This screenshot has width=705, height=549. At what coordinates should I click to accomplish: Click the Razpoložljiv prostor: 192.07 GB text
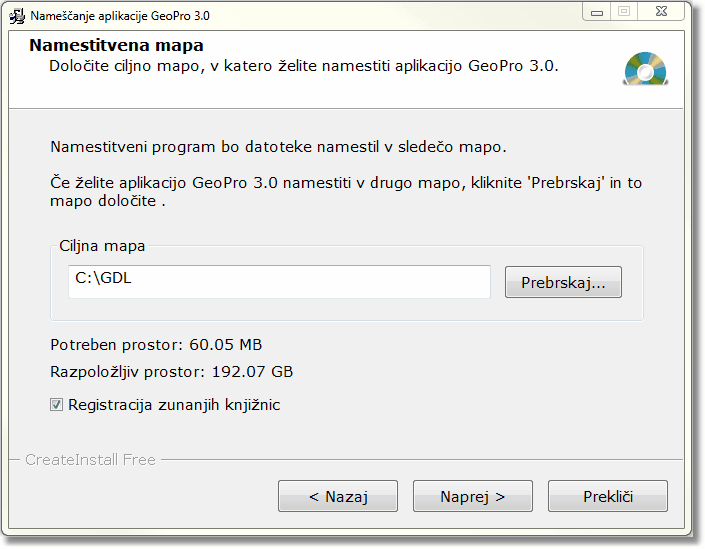pos(172,372)
